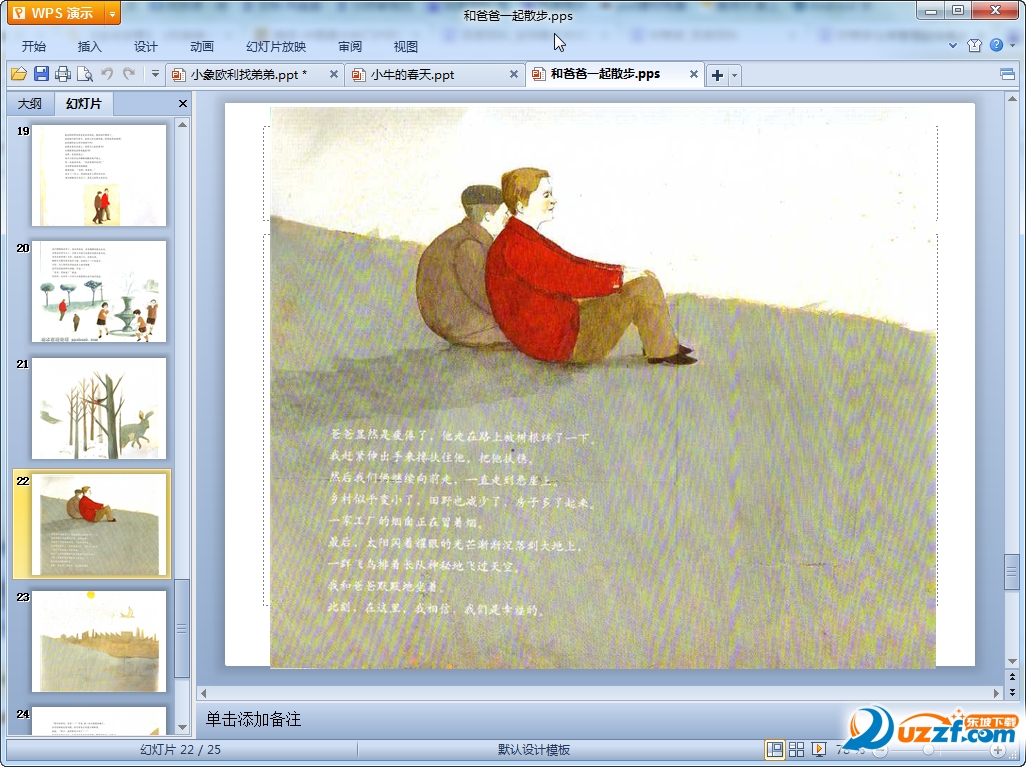The image size is (1026, 767).
Task: Expand the ribbon with the chevron arrow
Action: pos(953,46)
